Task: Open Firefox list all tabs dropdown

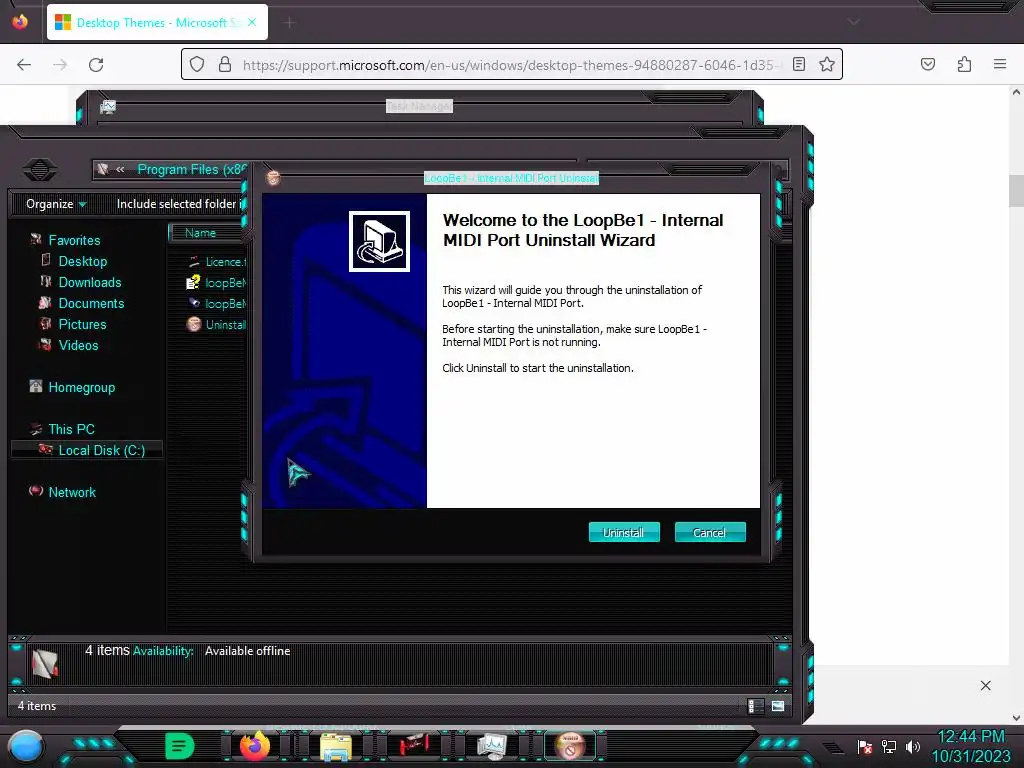Action: tap(853, 22)
